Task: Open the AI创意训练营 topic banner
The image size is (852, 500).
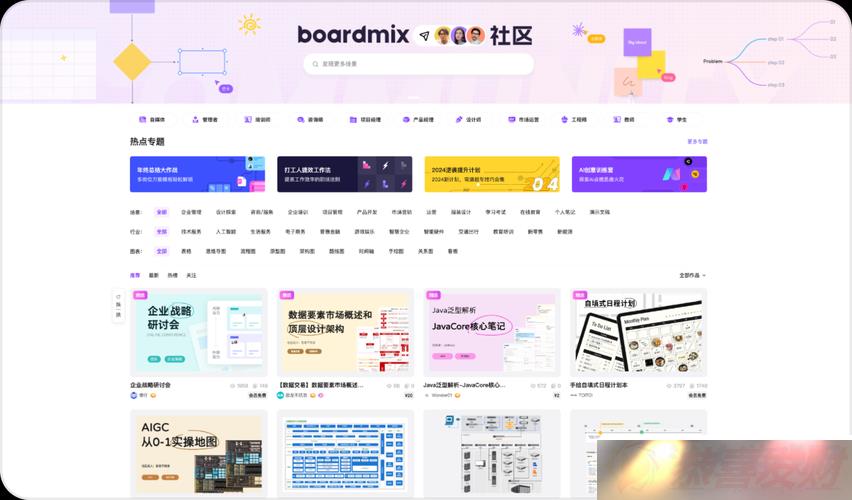Action: (639, 174)
